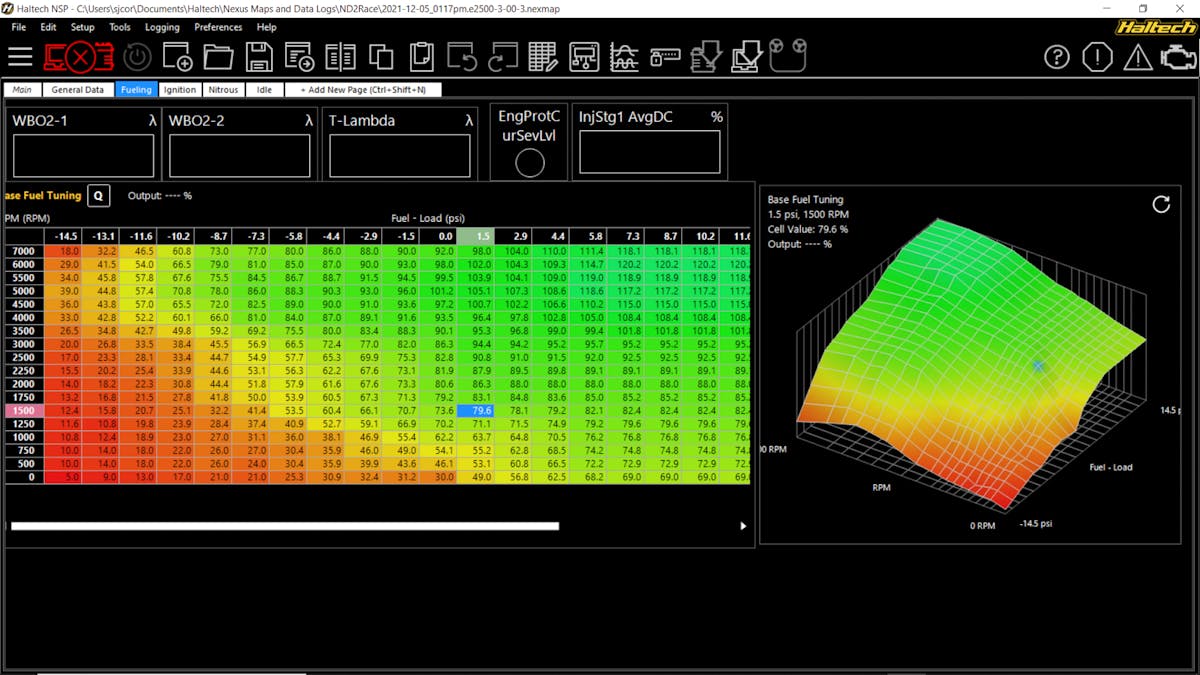The width and height of the screenshot is (1200, 675).
Task: Open the hamburger navigation menu
Action: pos(20,57)
